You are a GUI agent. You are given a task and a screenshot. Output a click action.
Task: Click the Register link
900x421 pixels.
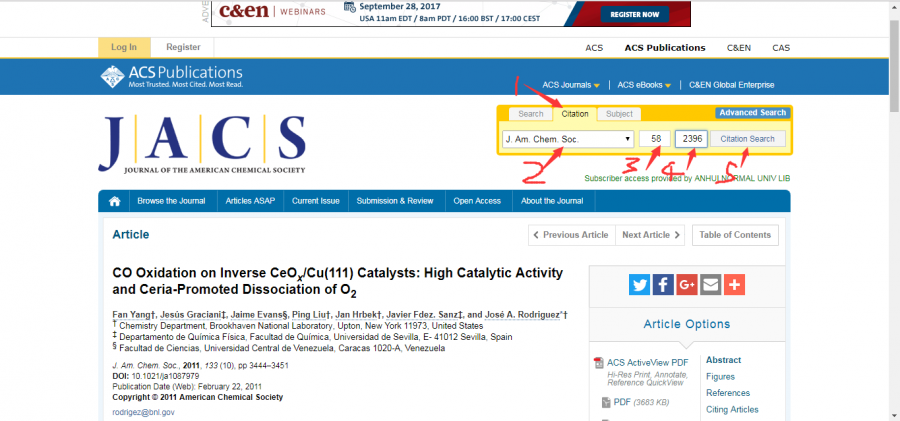tap(183, 47)
